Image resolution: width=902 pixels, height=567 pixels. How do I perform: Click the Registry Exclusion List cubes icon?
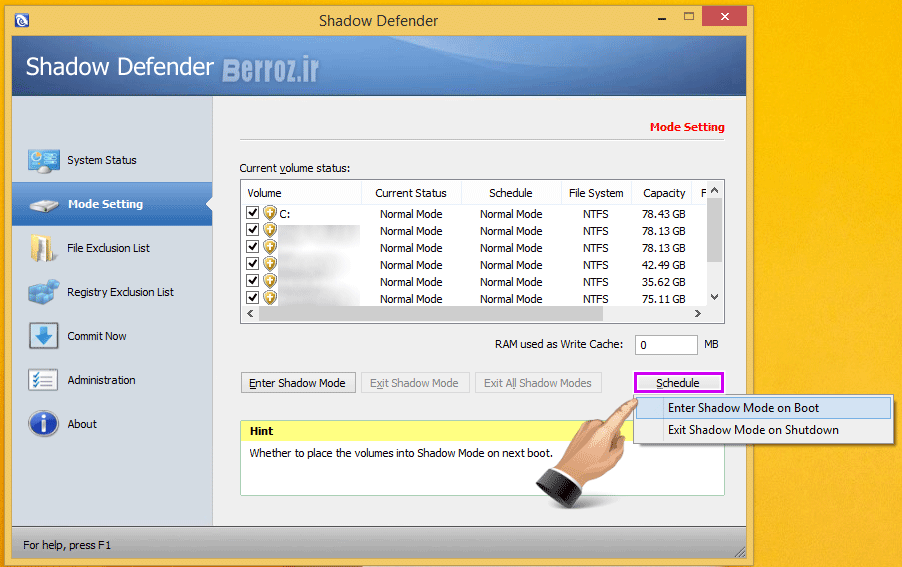click(44, 292)
